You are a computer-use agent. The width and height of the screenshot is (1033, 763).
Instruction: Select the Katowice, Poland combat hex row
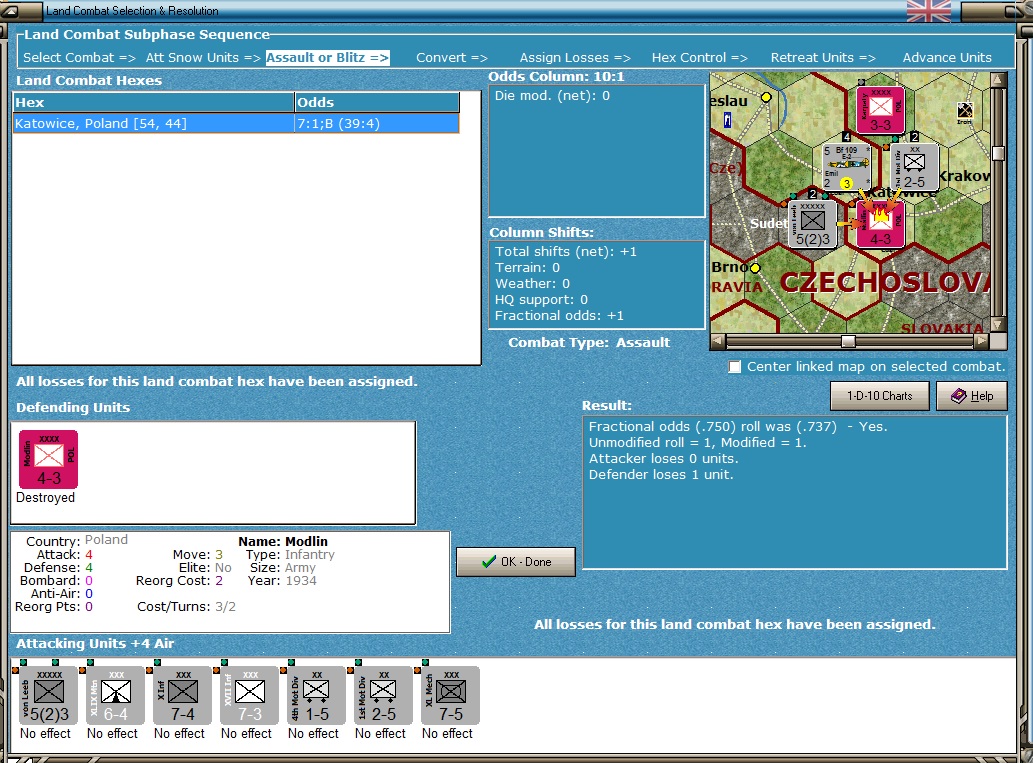236,124
